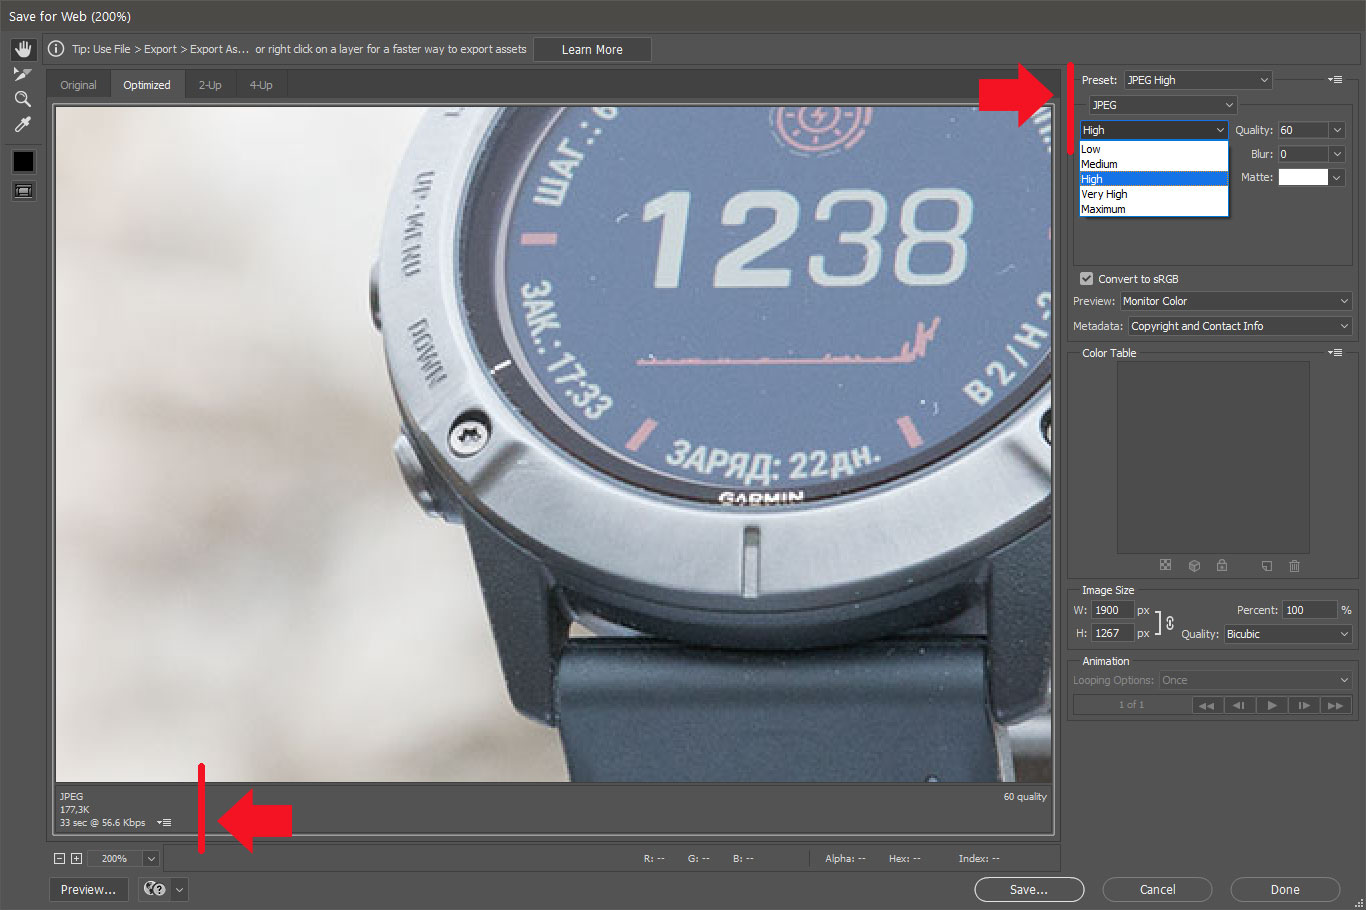This screenshot has width=1366, height=910.
Task: Click the Learn More button
Action: [592, 49]
